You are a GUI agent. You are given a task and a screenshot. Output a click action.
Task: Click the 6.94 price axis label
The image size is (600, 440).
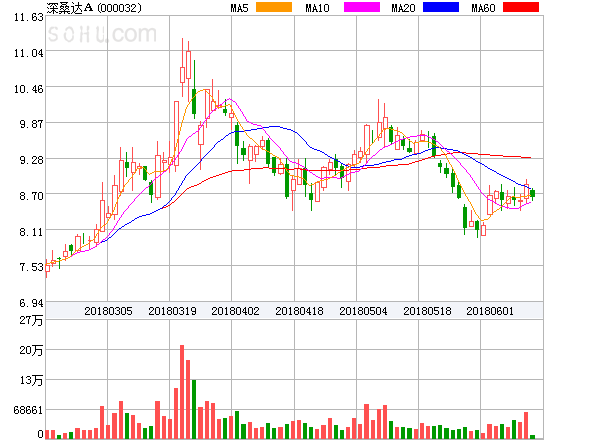[x=31, y=303]
